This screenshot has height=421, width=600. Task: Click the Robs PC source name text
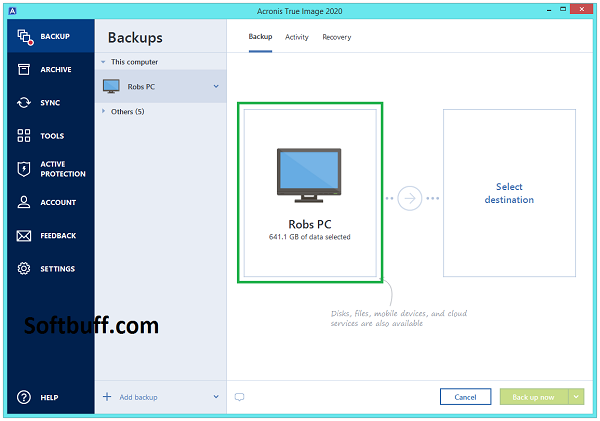310,224
